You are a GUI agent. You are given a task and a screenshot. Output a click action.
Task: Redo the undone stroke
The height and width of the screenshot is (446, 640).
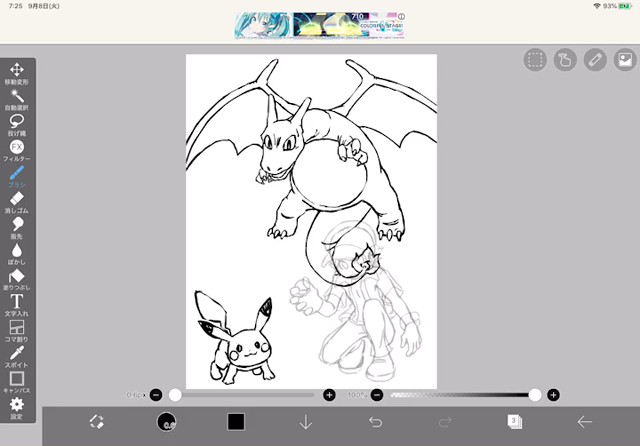point(445,422)
